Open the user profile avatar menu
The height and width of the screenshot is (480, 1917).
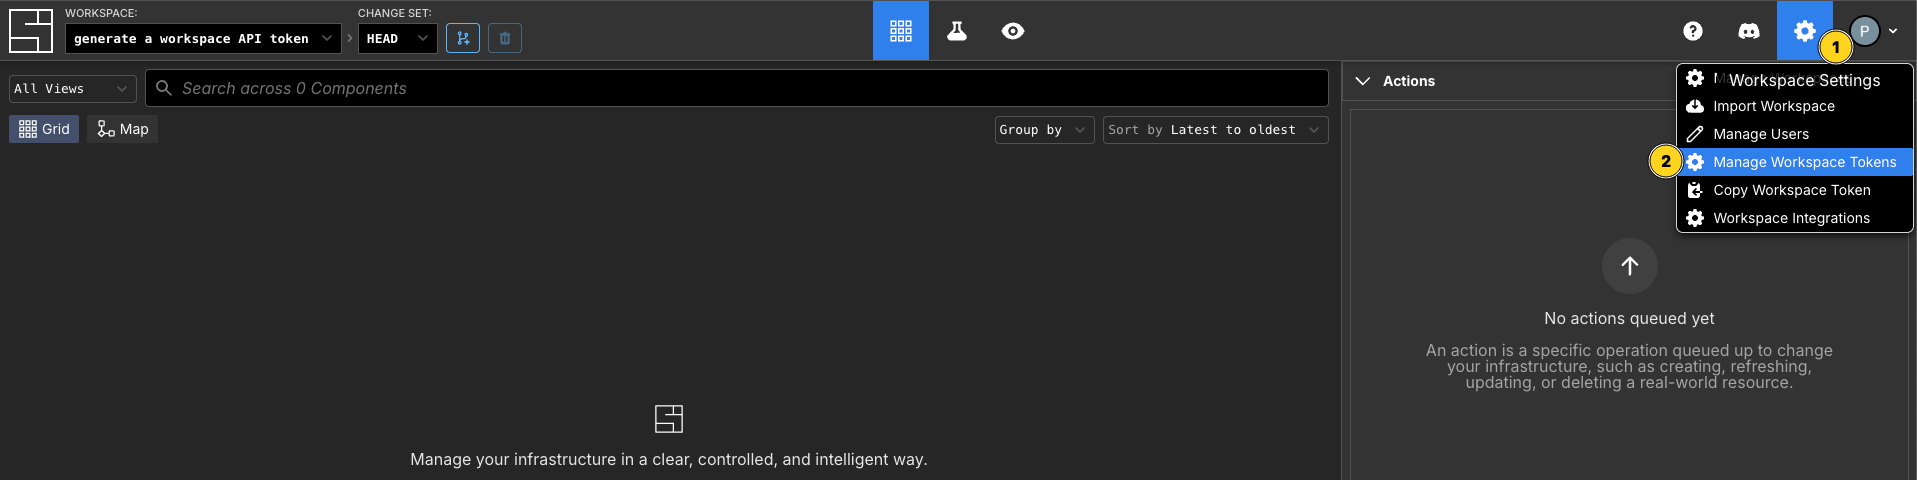tap(1873, 31)
